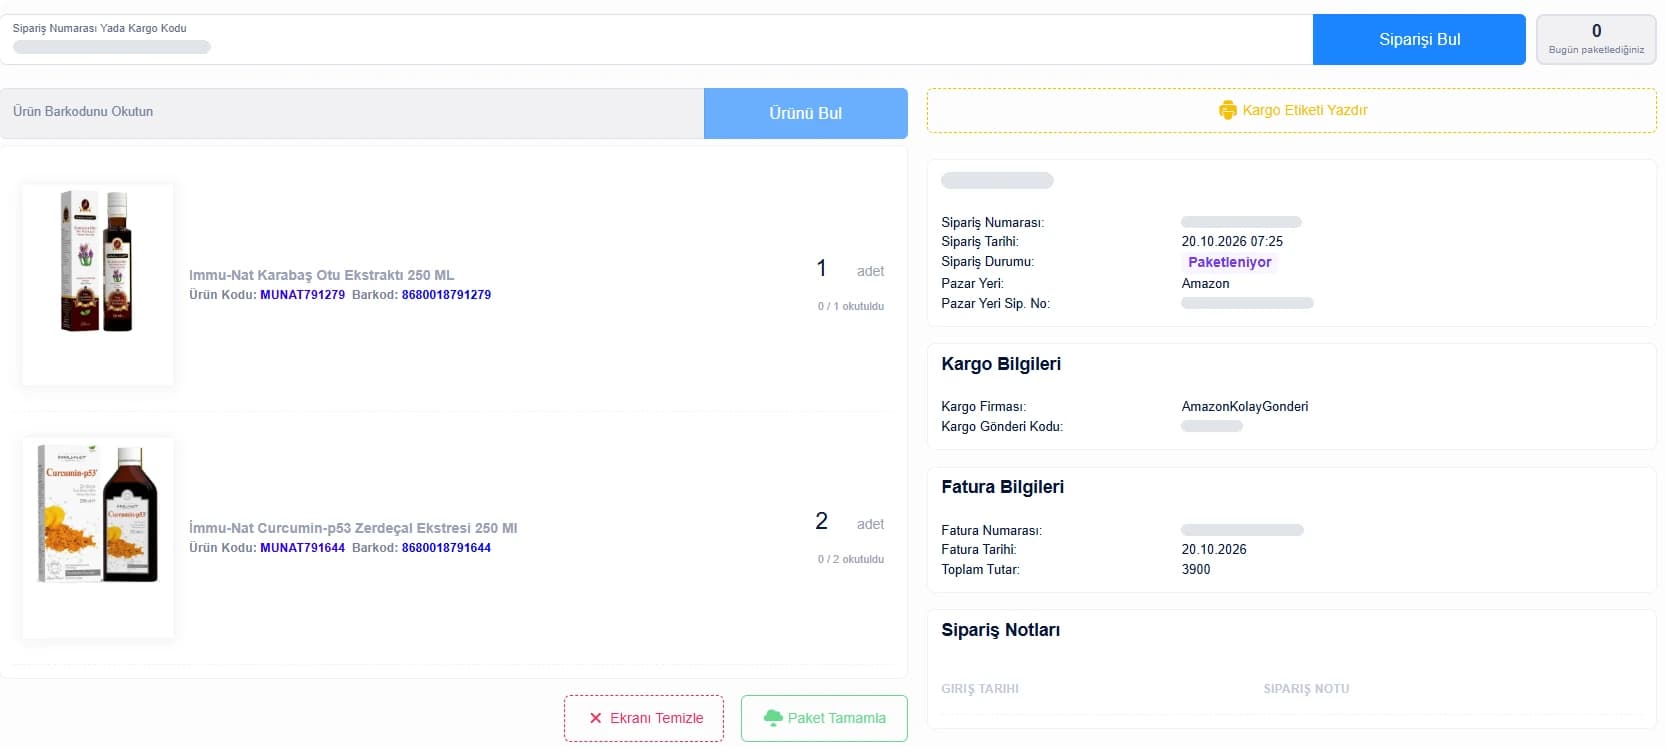The height and width of the screenshot is (747, 1666).
Task: Click the printer icon beside Kargo Etiketi Yazdır
Action: coord(1228,110)
